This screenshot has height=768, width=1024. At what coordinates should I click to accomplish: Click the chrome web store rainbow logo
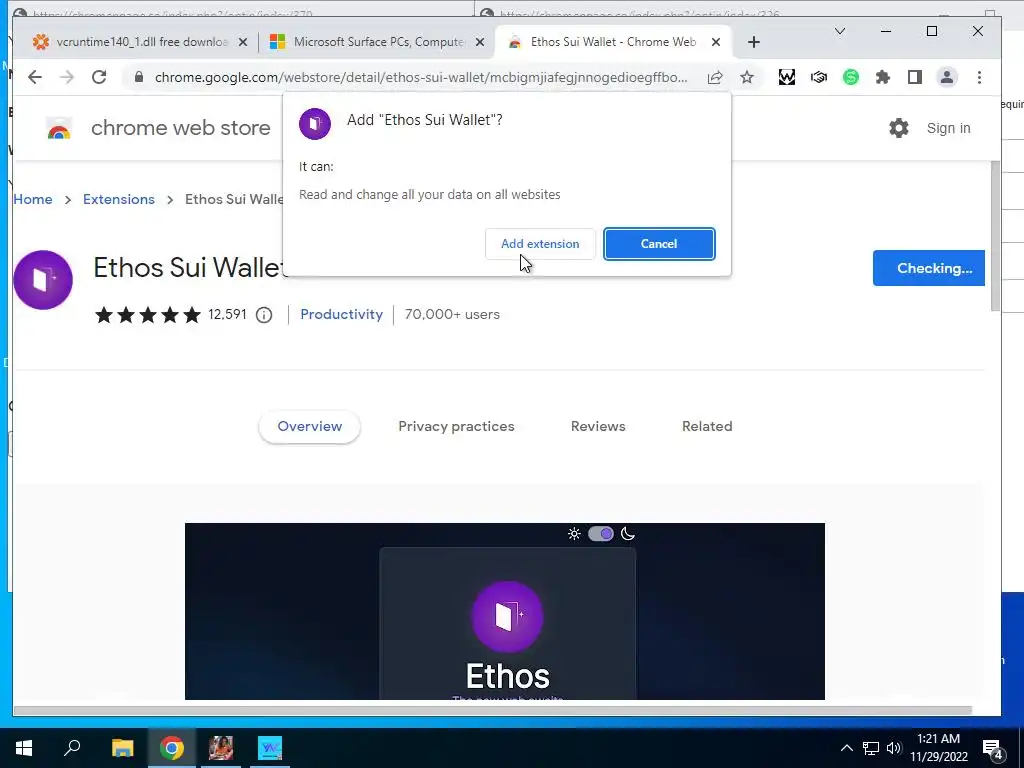[x=59, y=129]
